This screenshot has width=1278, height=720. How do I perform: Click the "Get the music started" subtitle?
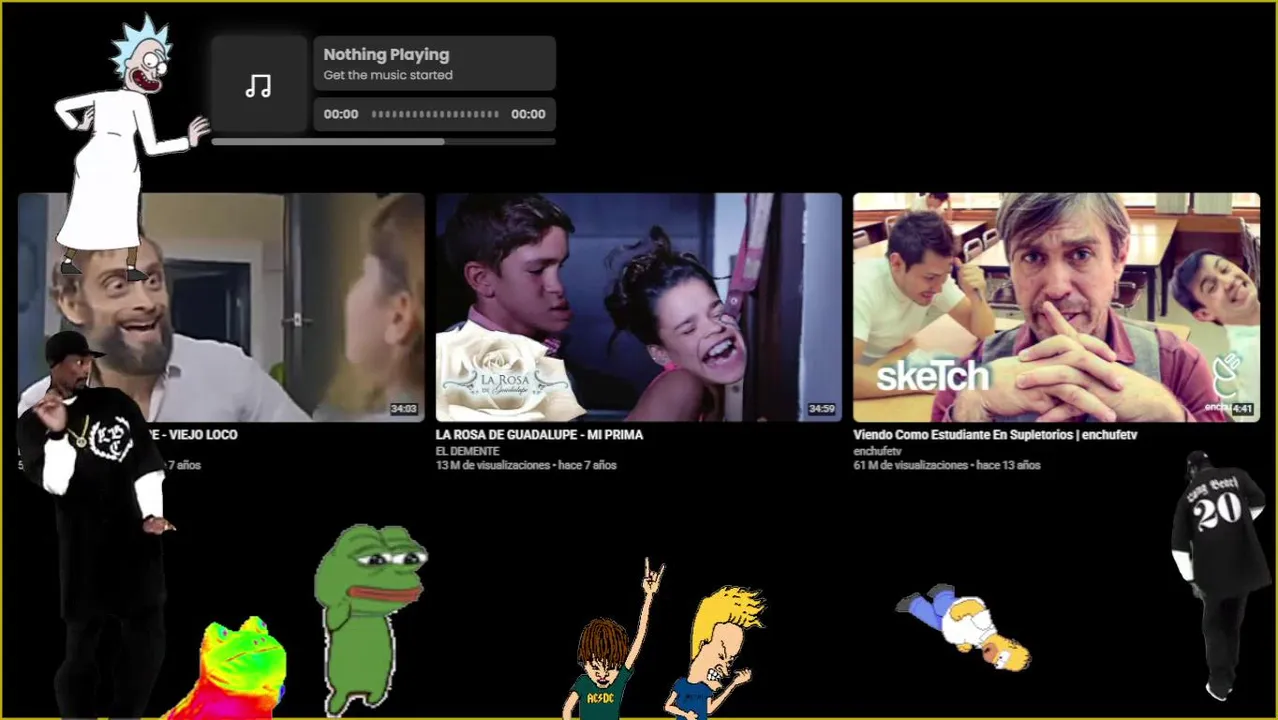(x=388, y=75)
